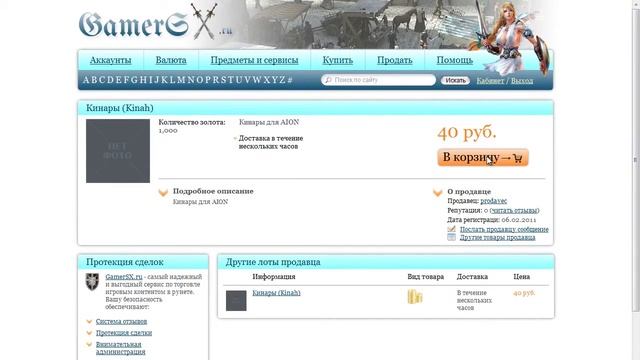Image resolution: width=640 pixels, height=360 pixels.
Task: Open Кинары (Kinah) lot link
Action: pyautogui.click(x=276, y=293)
